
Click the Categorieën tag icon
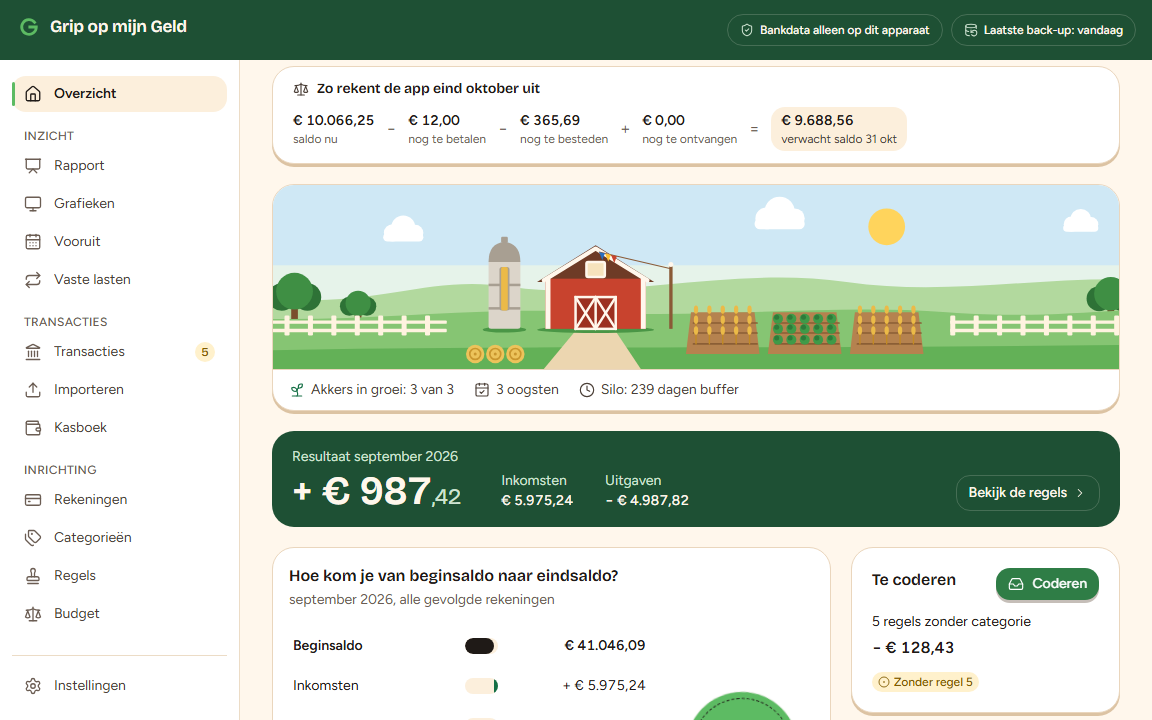coord(33,538)
